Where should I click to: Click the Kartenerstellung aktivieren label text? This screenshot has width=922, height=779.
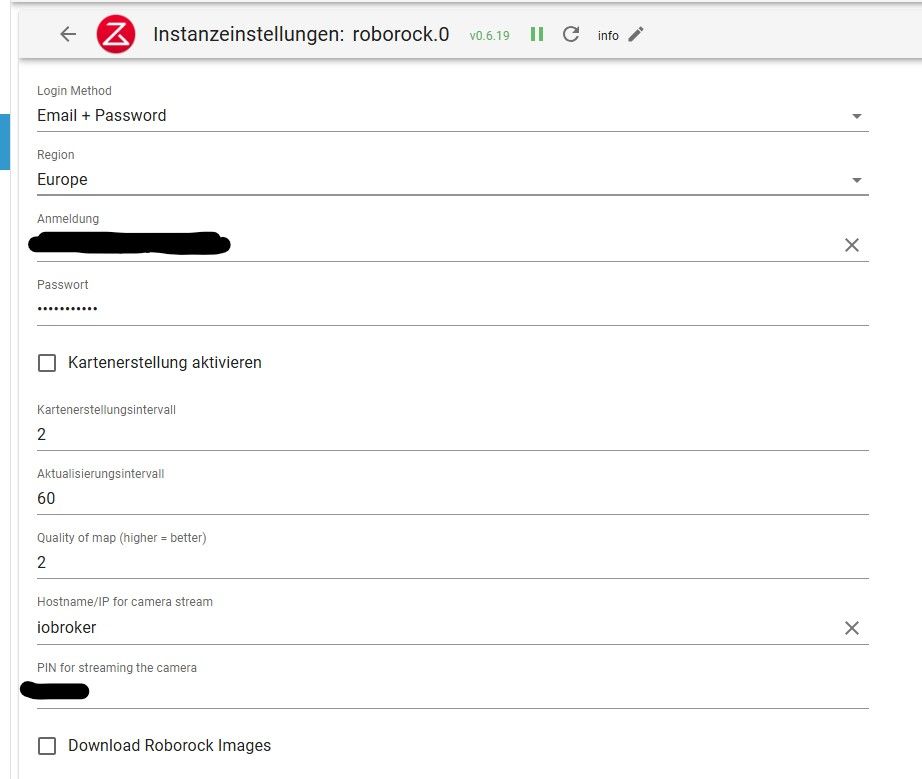[x=165, y=362]
